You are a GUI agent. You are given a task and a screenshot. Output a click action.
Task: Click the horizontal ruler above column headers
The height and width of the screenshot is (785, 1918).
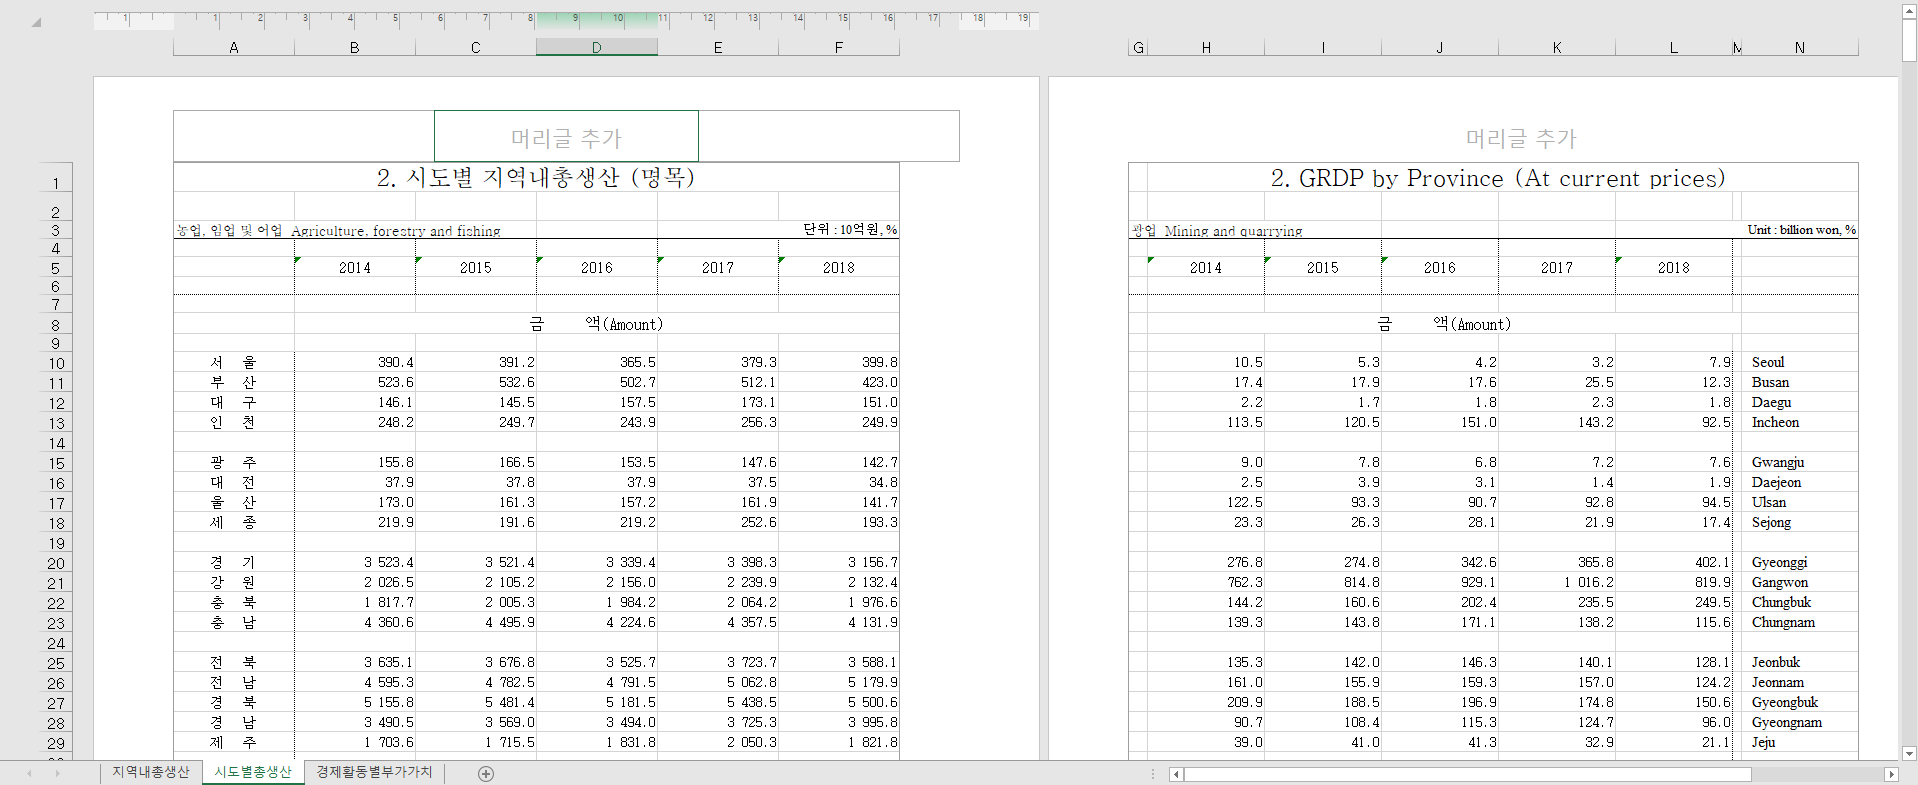pyautogui.click(x=566, y=20)
